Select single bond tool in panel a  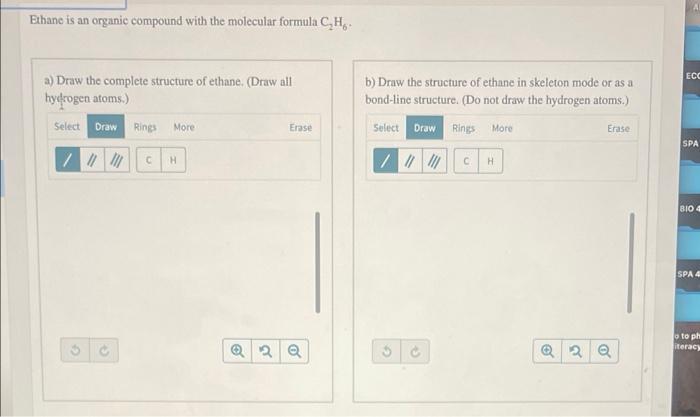68,160
